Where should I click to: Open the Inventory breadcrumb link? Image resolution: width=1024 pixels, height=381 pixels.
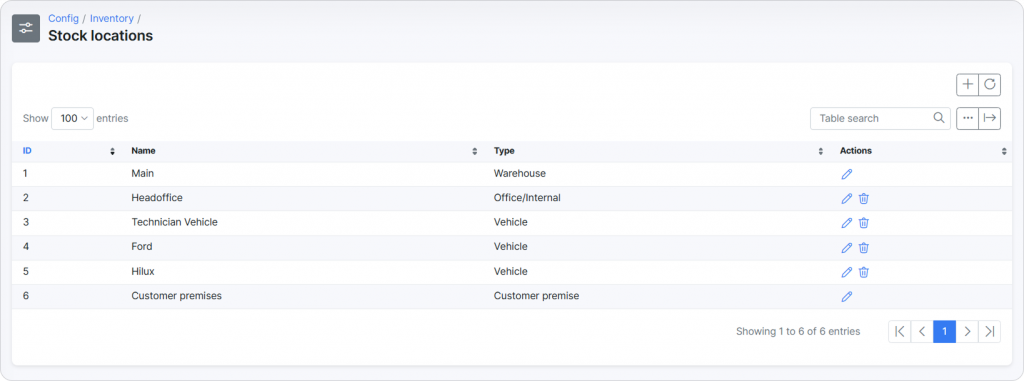(112, 18)
